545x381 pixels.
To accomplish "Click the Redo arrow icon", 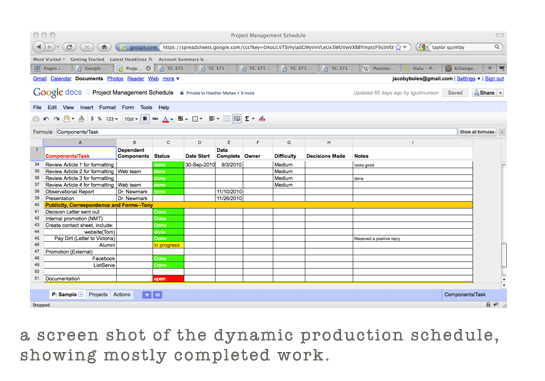I will pyautogui.click(x=56, y=119).
